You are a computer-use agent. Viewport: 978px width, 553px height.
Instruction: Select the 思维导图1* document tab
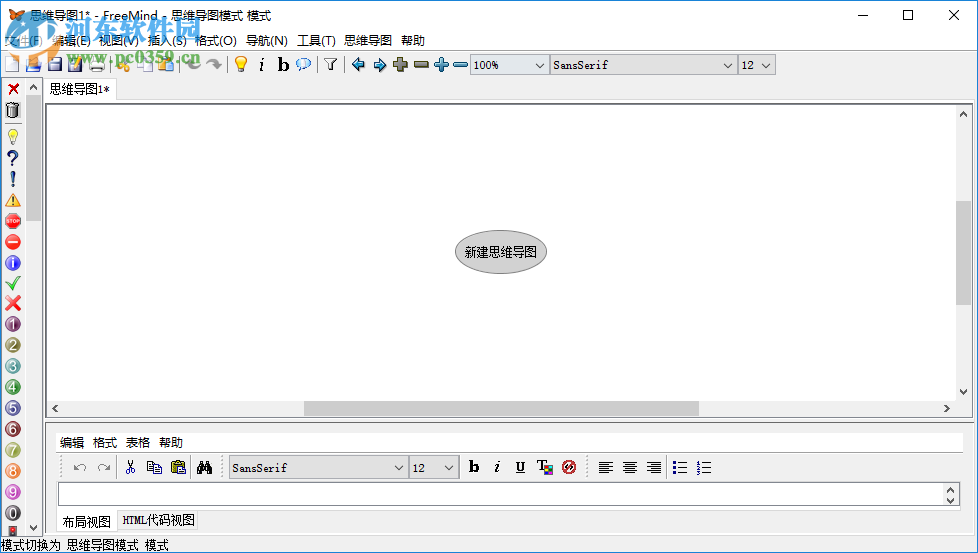[x=80, y=89]
